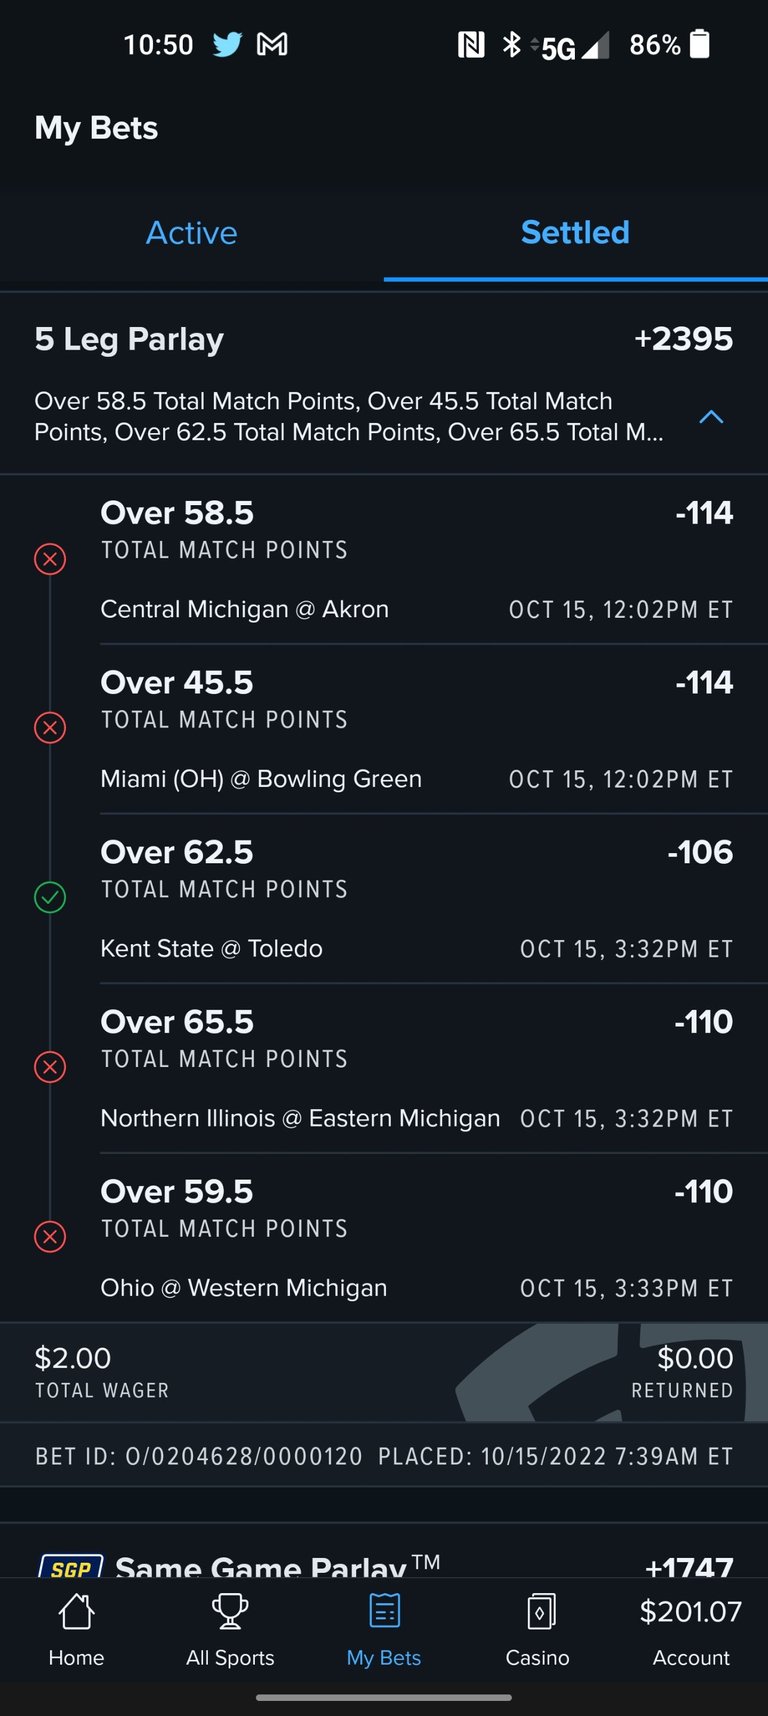Open the Casino cards icon
Viewport: 768px width, 1716px height.
(538, 1611)
